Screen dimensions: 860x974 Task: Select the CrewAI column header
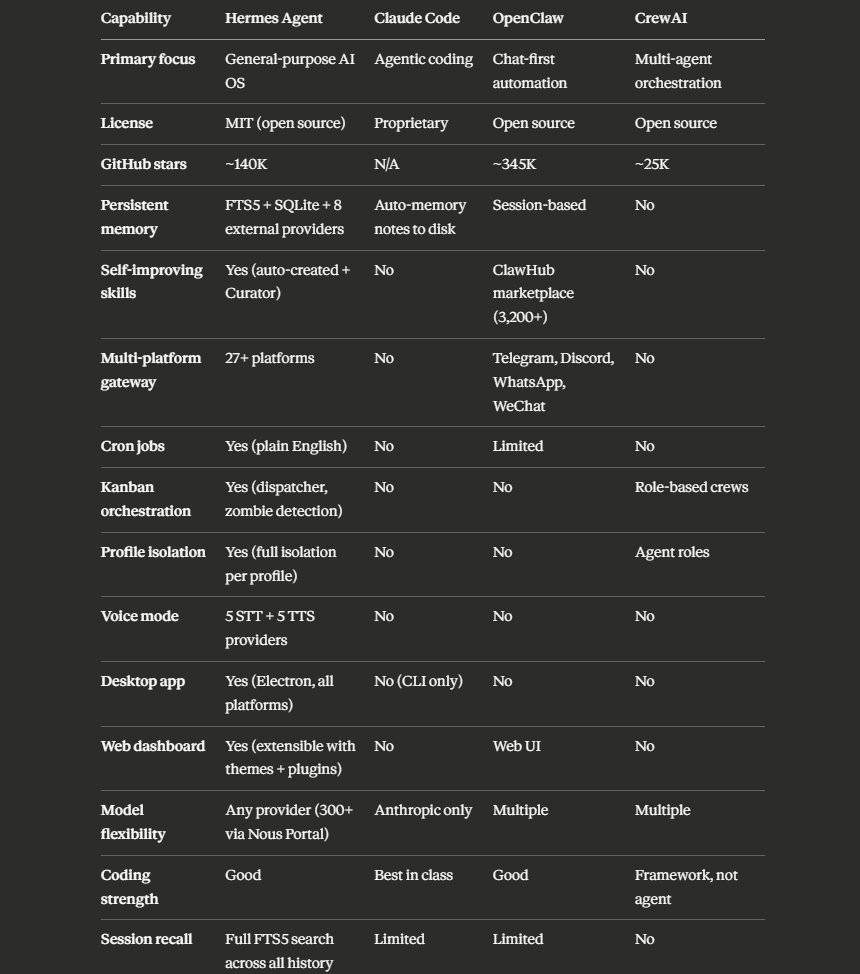[x=661, y=18]
